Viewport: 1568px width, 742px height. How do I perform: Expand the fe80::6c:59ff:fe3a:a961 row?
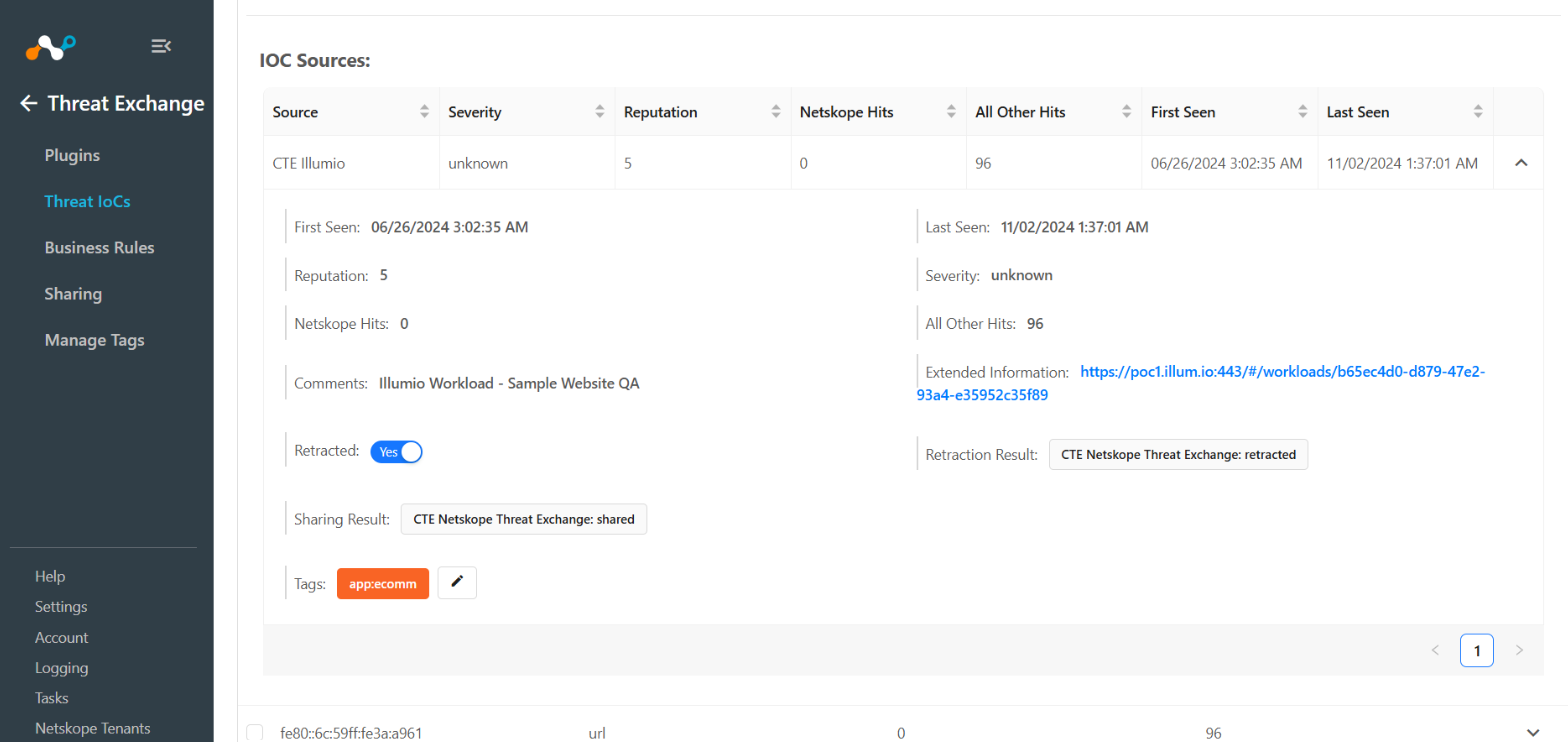click(x=1534, y=733)
